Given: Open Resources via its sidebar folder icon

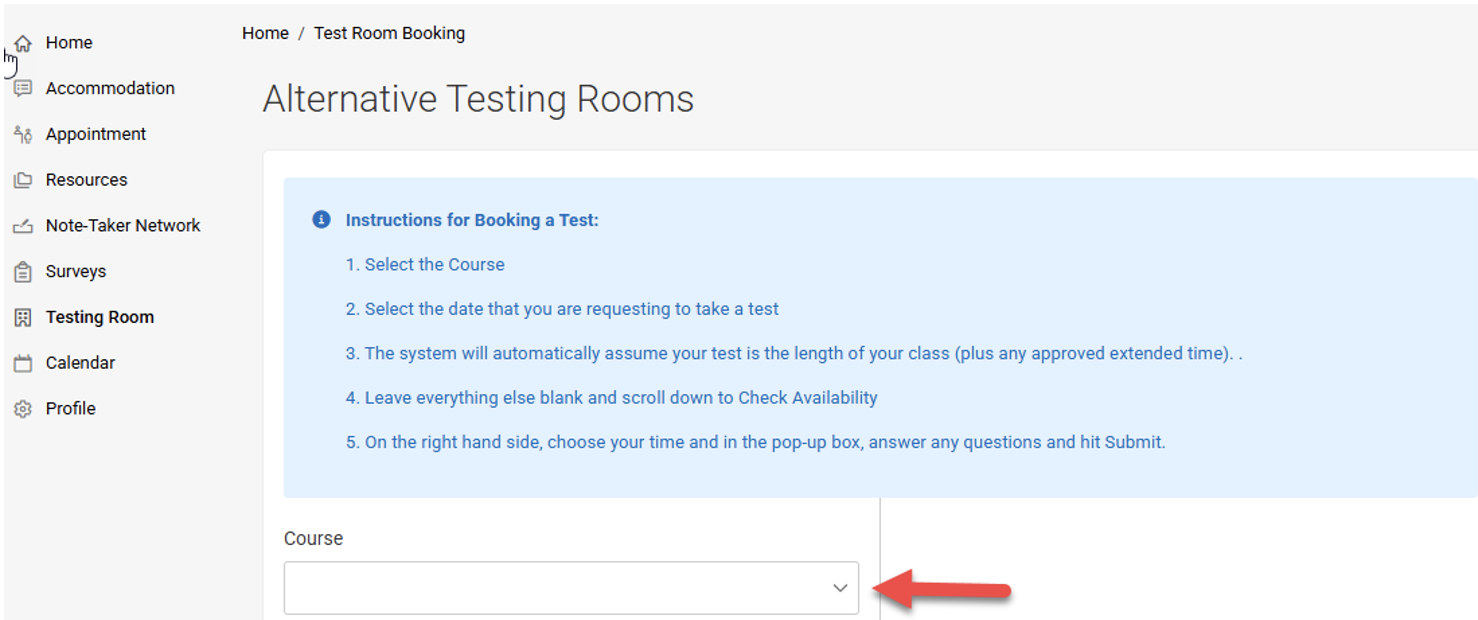Looking at the screenshot, I should [23, 179].
